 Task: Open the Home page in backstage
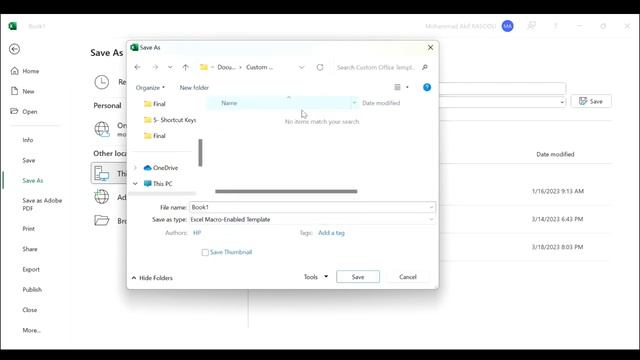pos(25,71)
